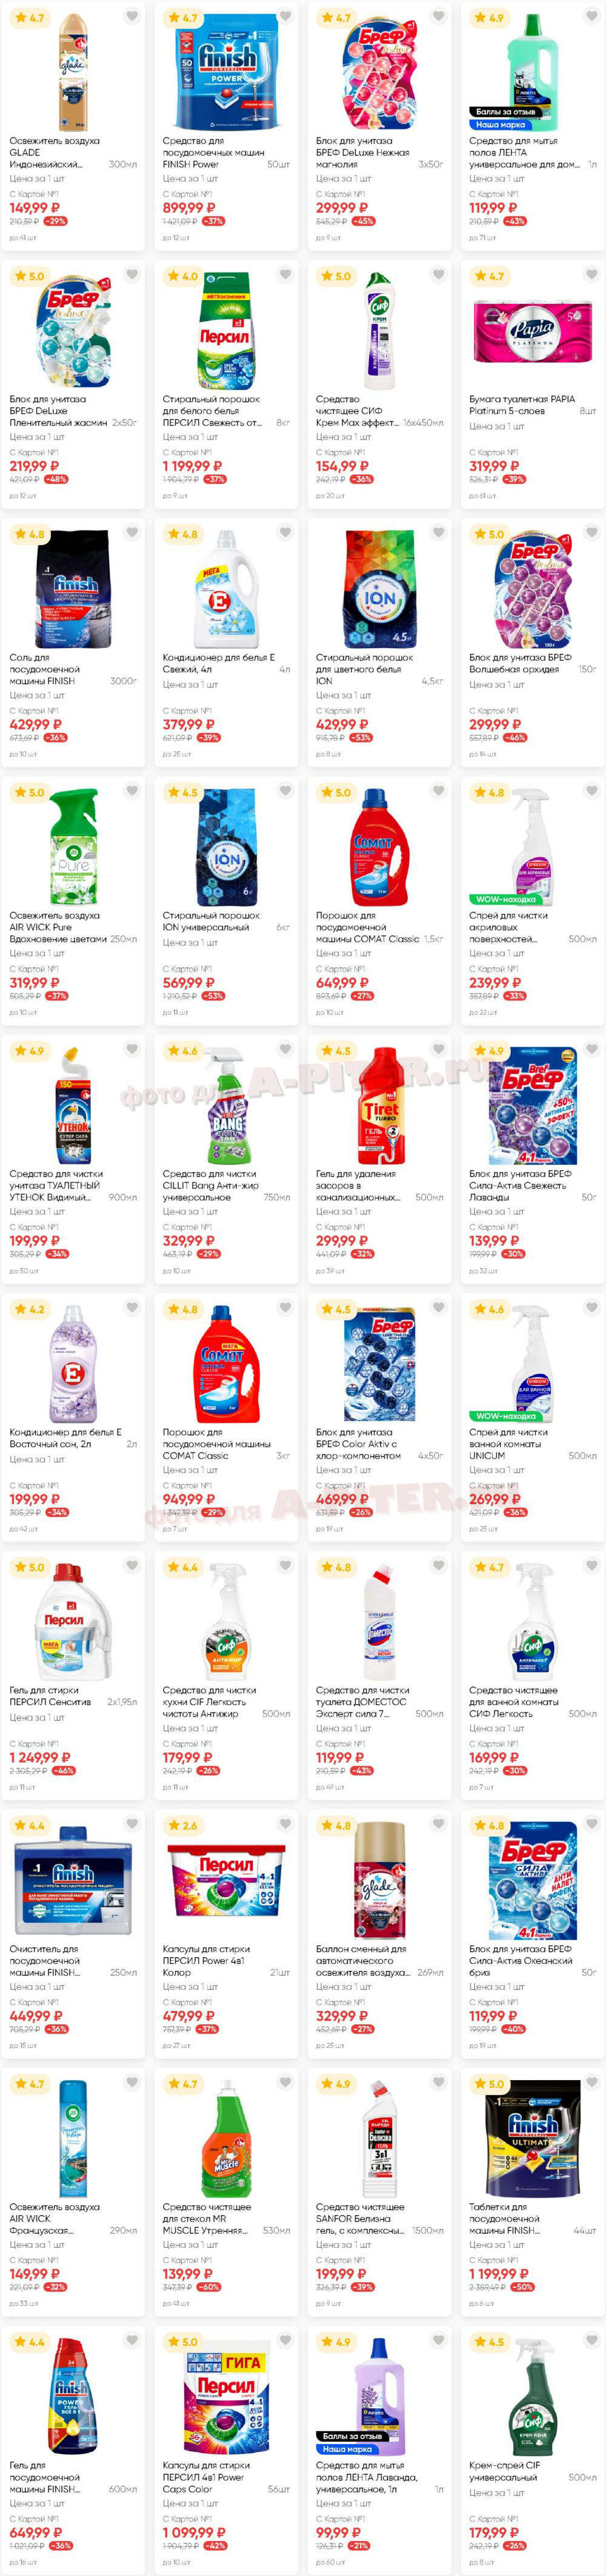The height and width of the screenshot is (2576, 606).
Task: Click 2.6 rating badge on Персил capsules
Action: click(x=183, y=1826)
